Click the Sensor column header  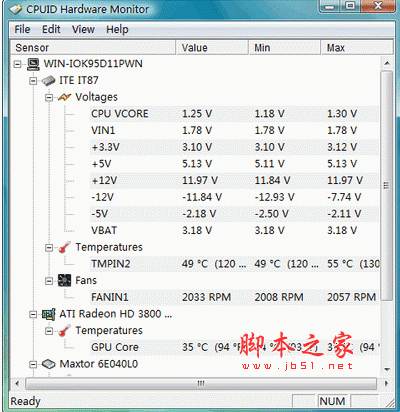coord(93,48)
